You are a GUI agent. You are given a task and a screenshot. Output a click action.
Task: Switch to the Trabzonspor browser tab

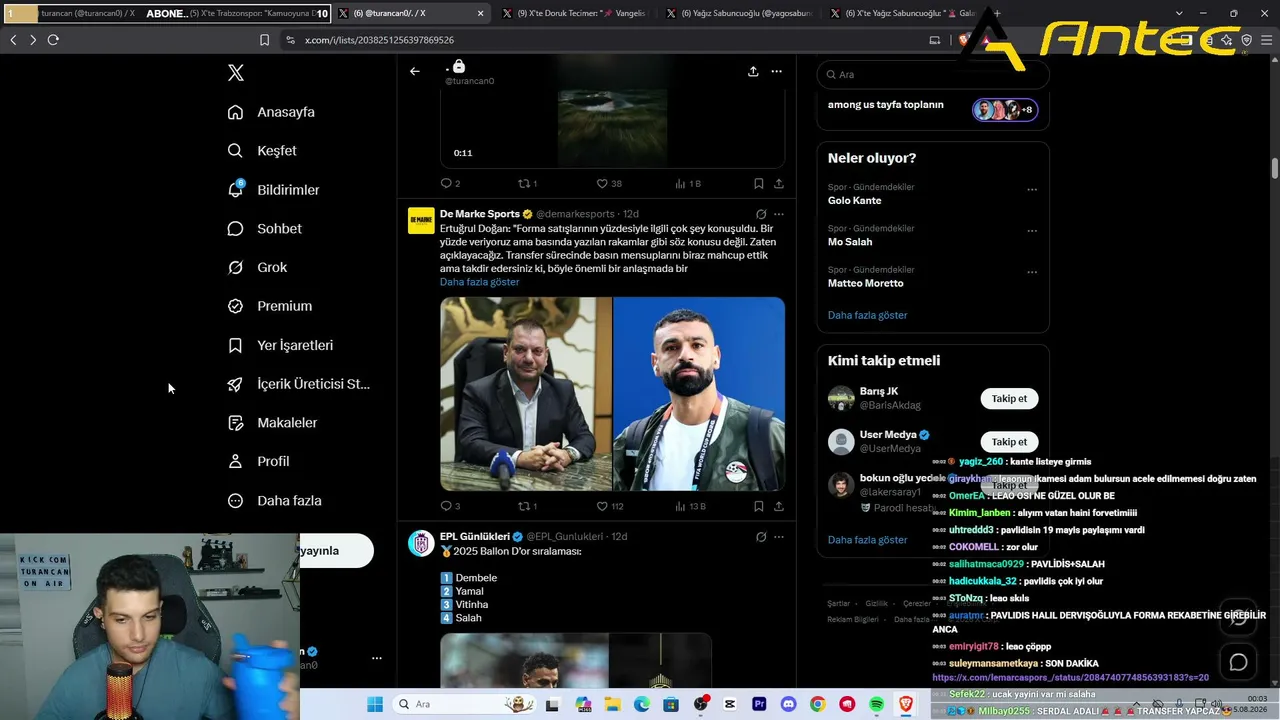253,14
